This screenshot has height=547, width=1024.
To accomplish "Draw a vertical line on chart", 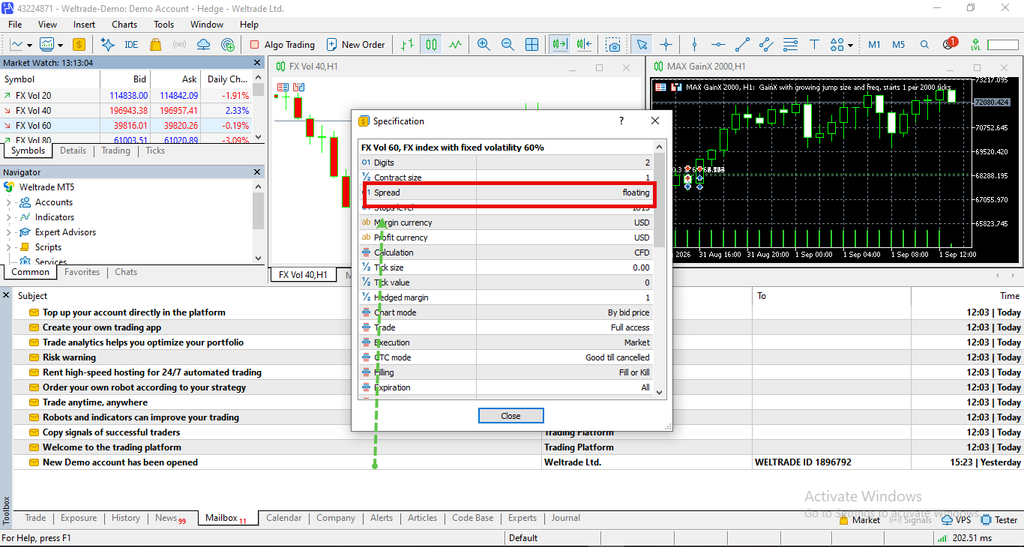I will (694, 44).
